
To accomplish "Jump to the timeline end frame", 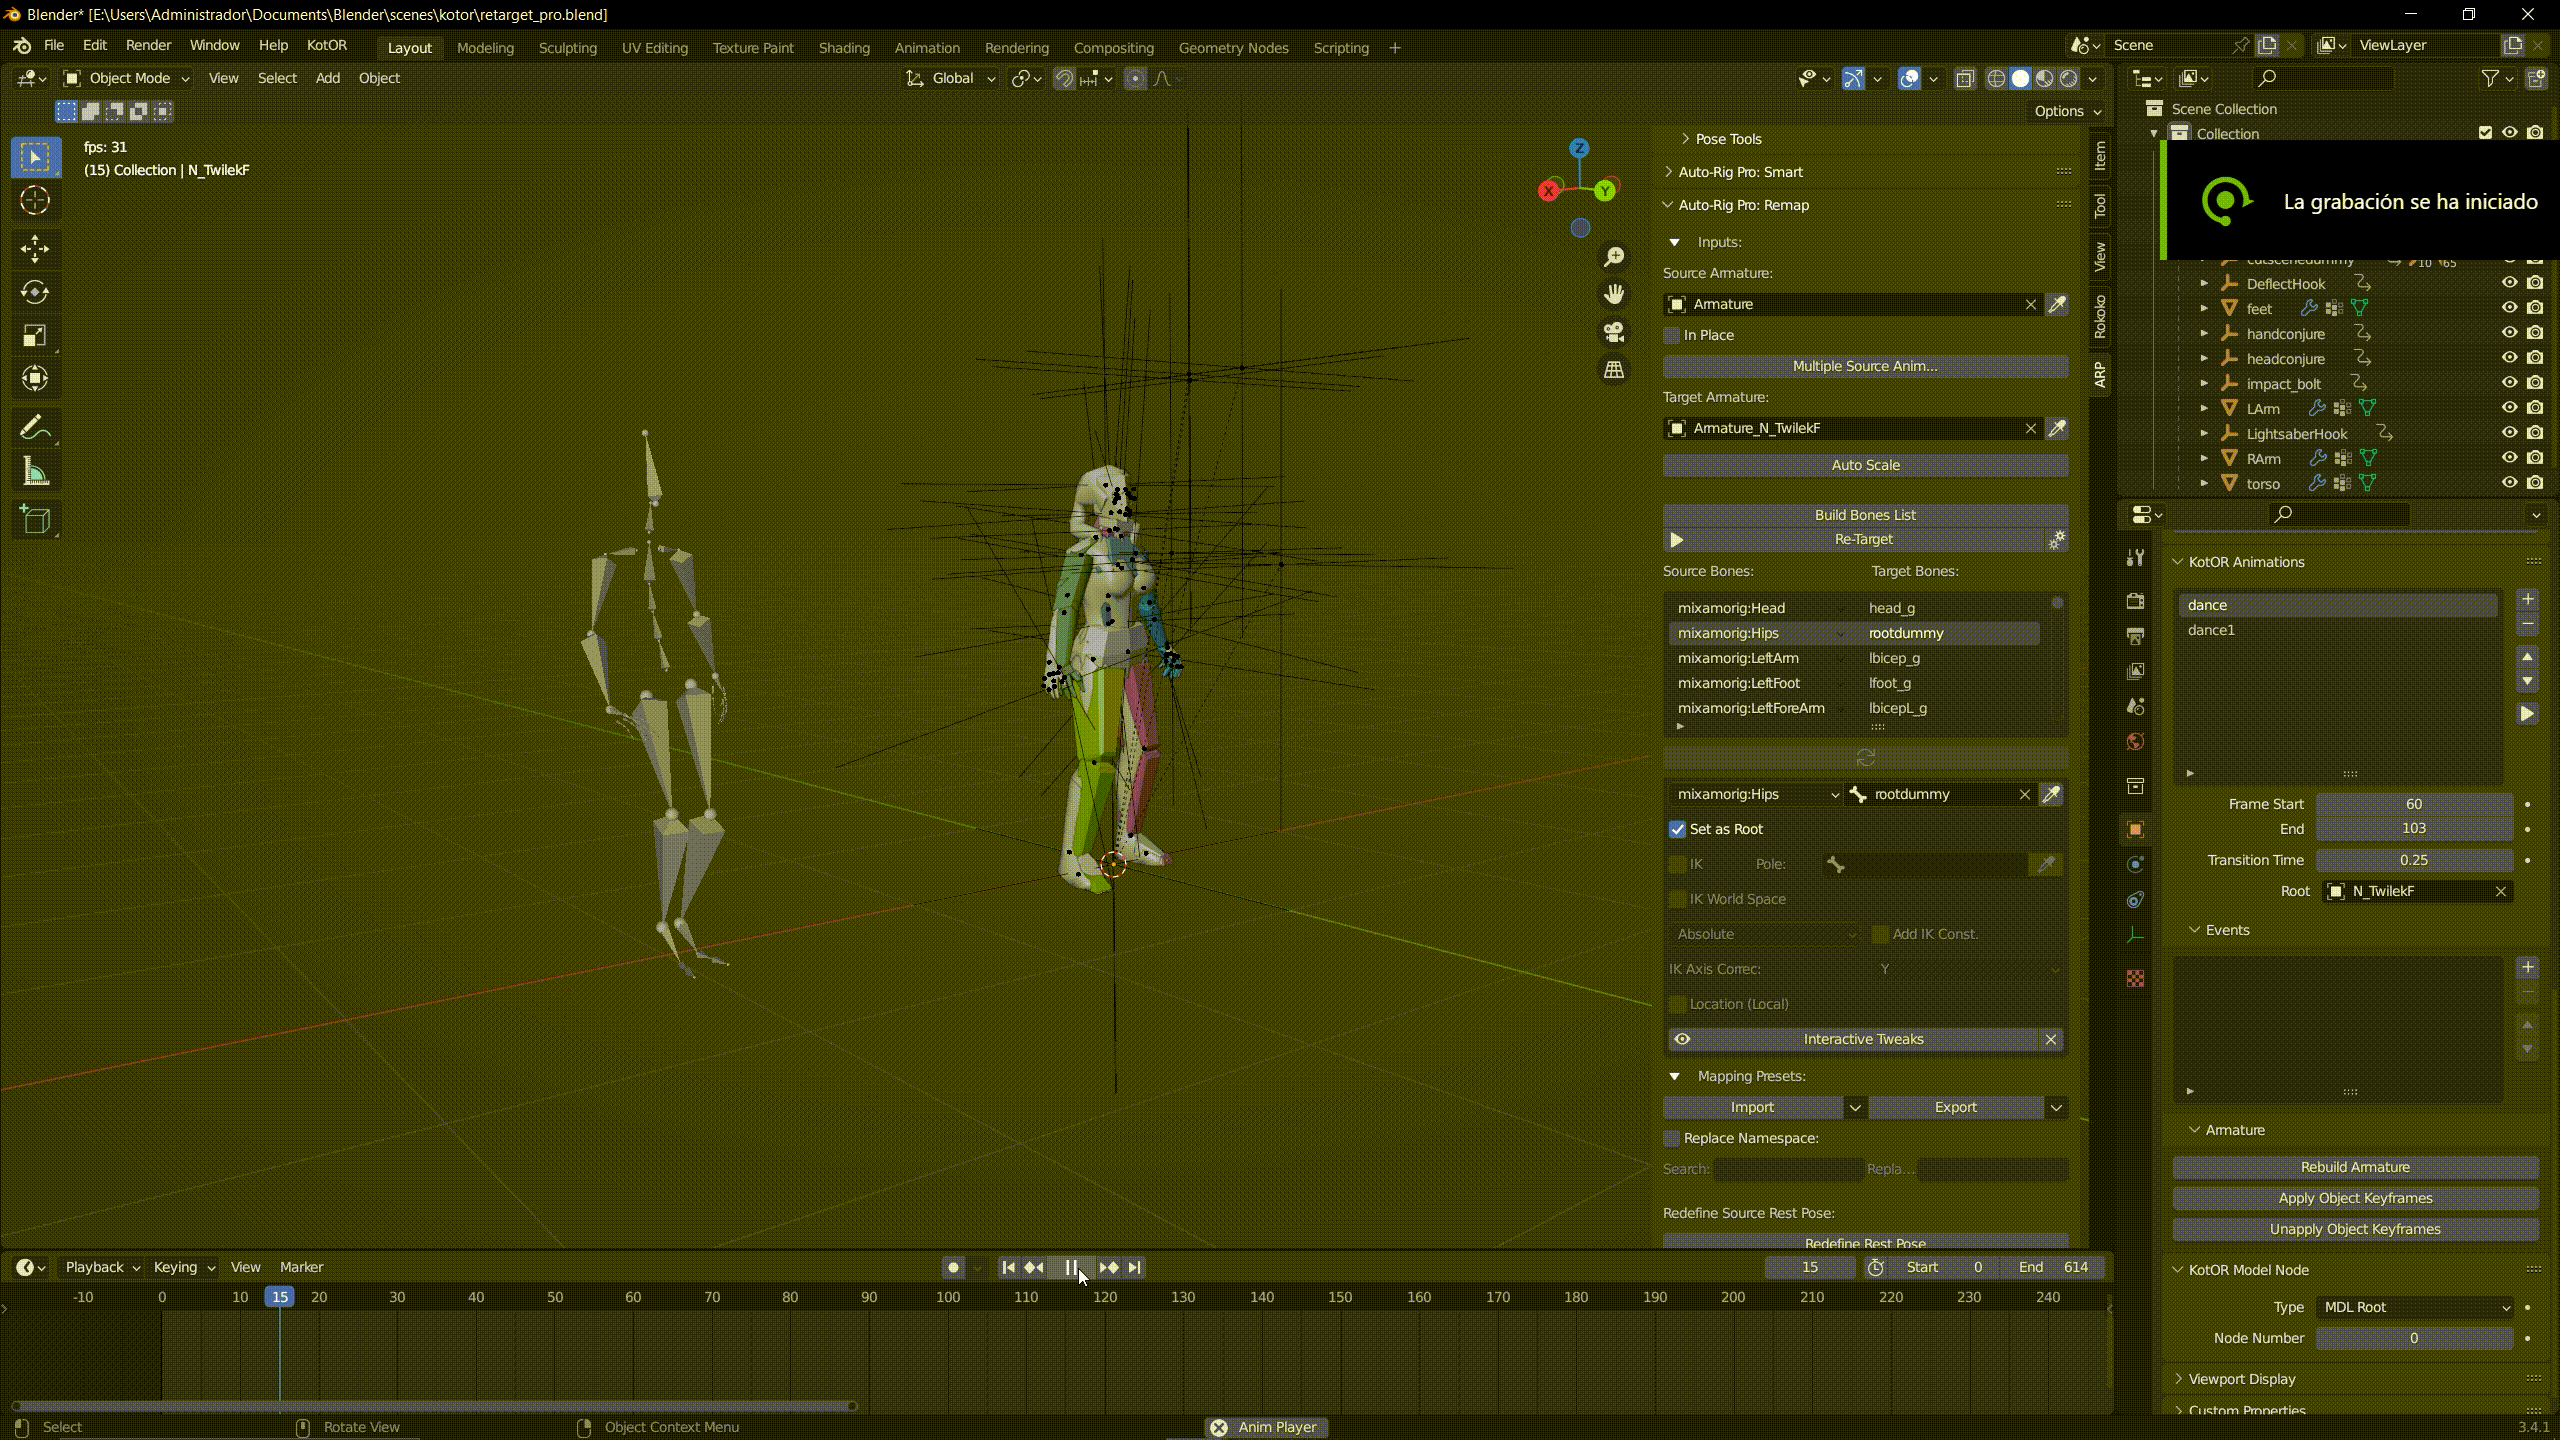I will coord(1134,1267).
